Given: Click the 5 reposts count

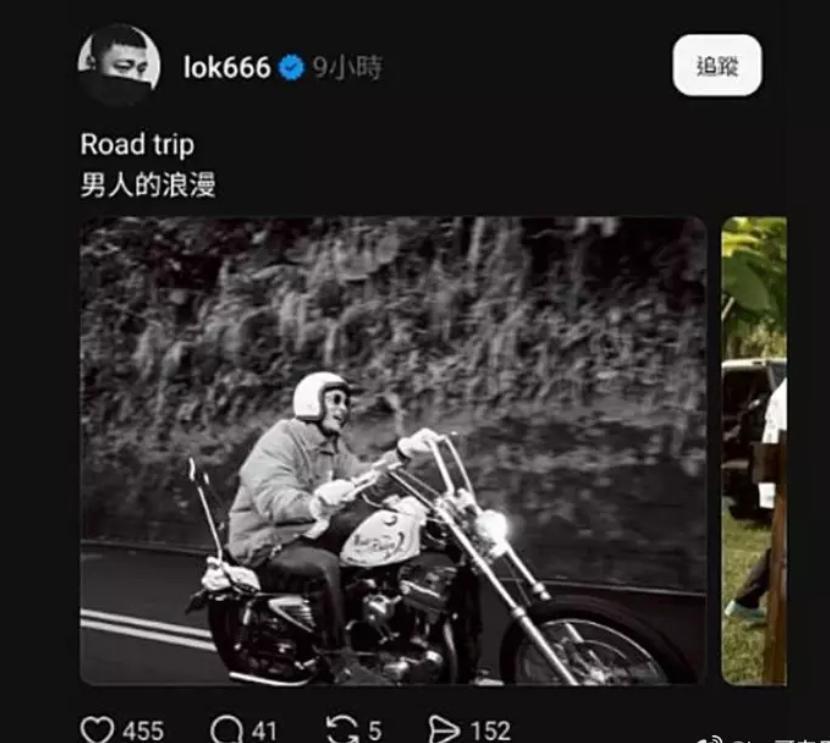Looking at the screenshot, I should point(374,731).
